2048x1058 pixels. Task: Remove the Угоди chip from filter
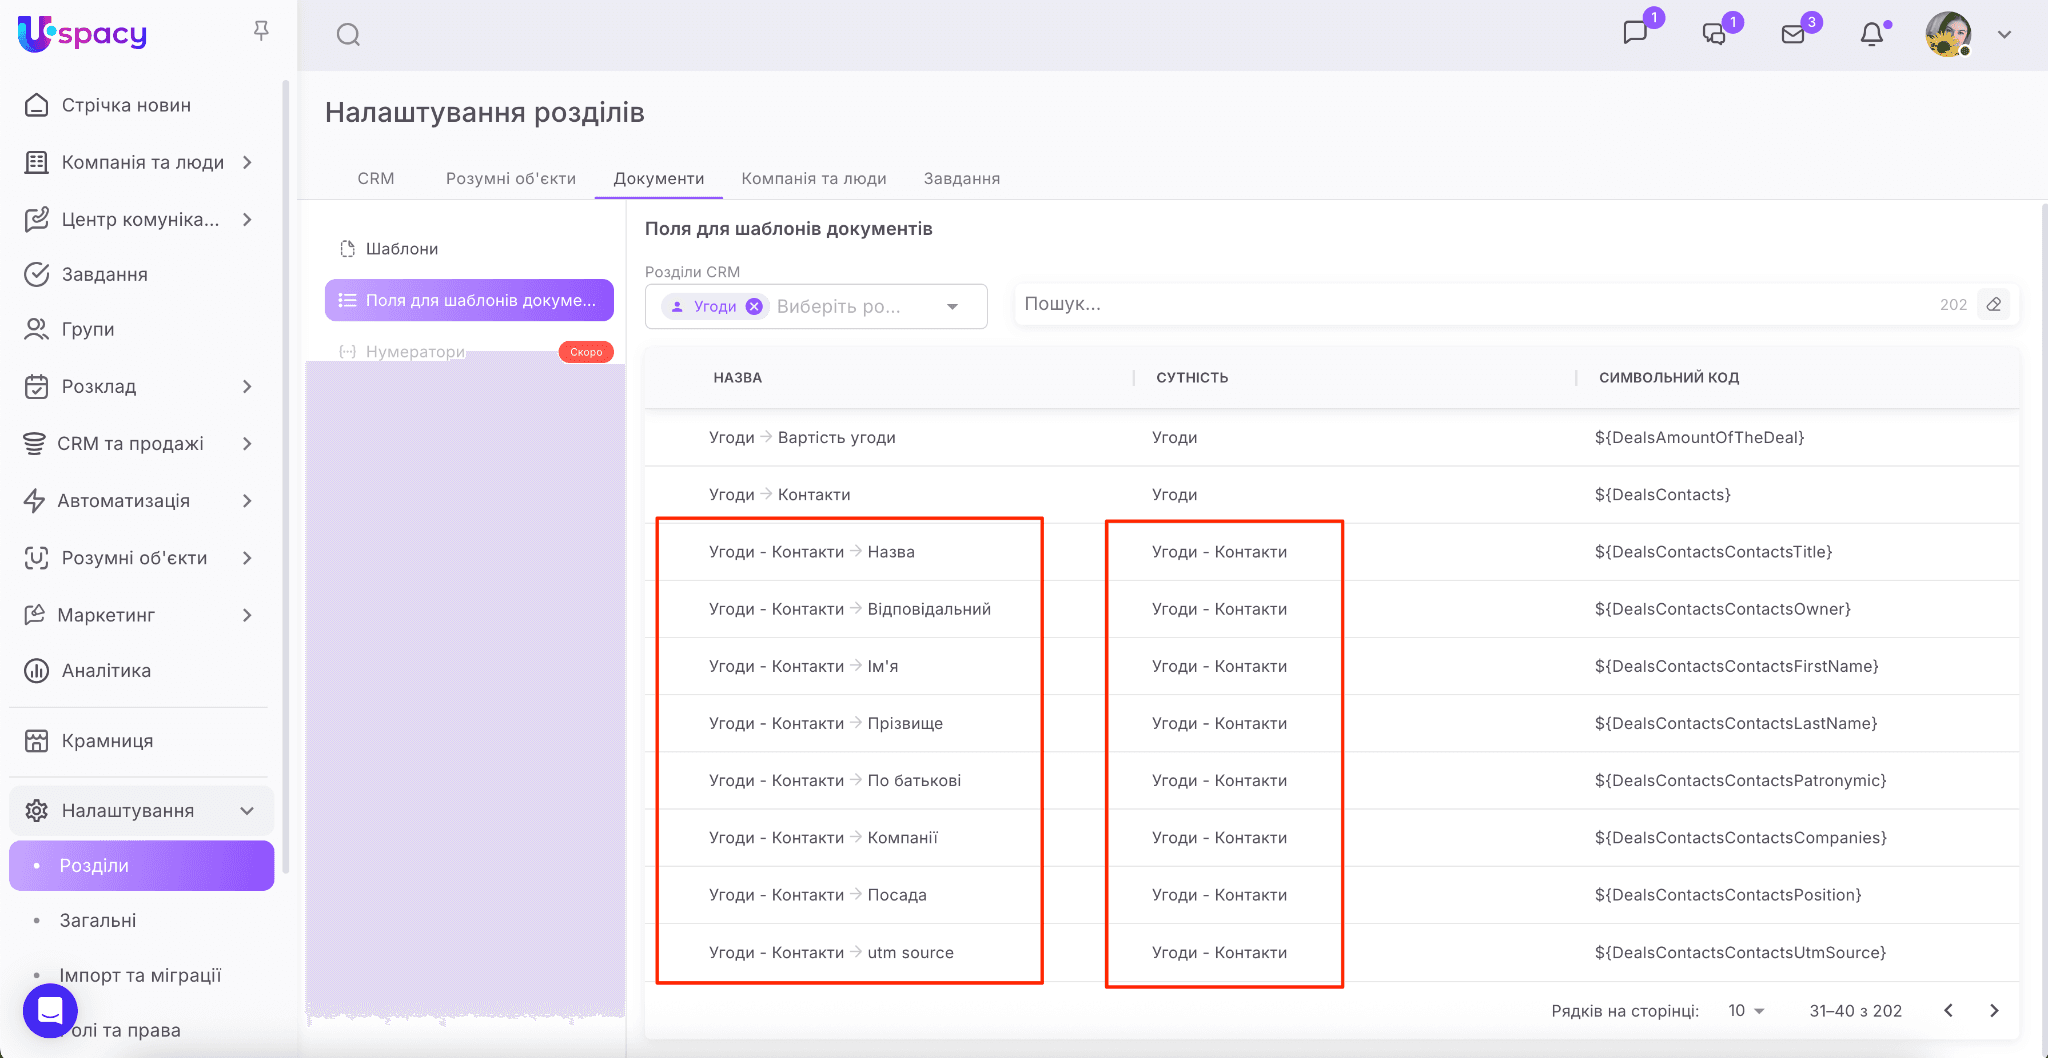[754, 307]
